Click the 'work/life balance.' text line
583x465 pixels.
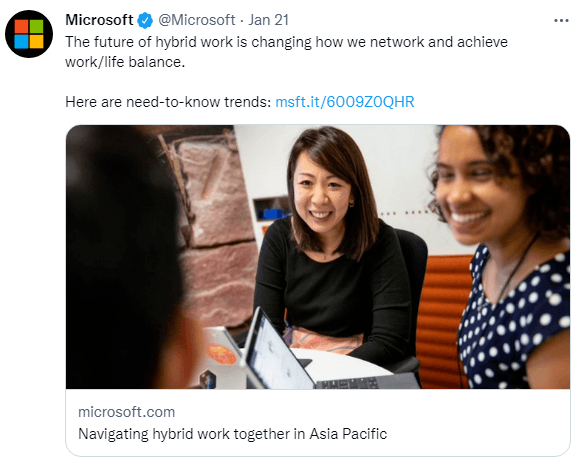[x=125, y=62]
